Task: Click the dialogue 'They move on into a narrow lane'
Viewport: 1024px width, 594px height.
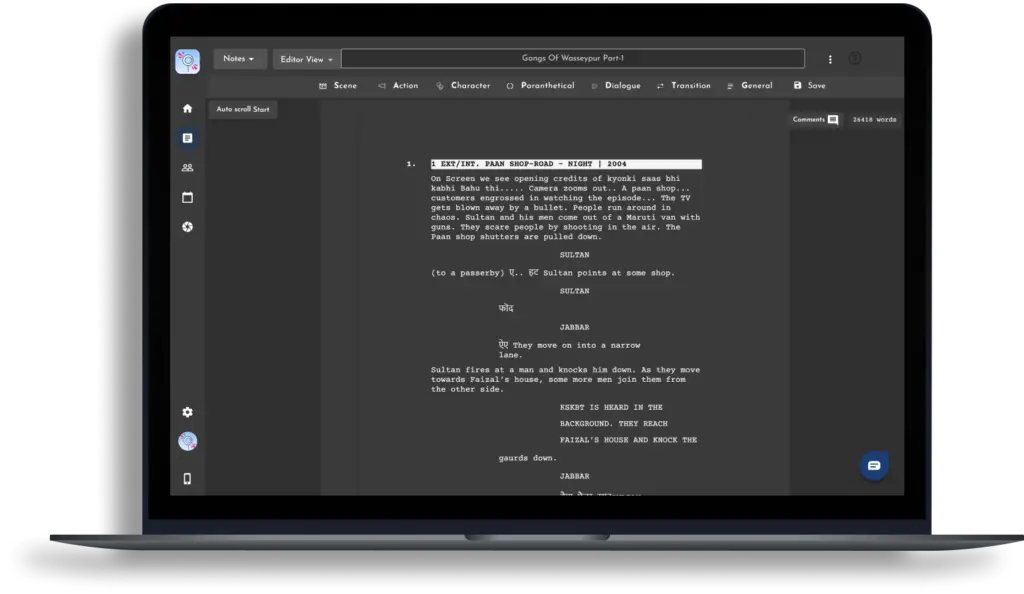Action: pos(569,349)
